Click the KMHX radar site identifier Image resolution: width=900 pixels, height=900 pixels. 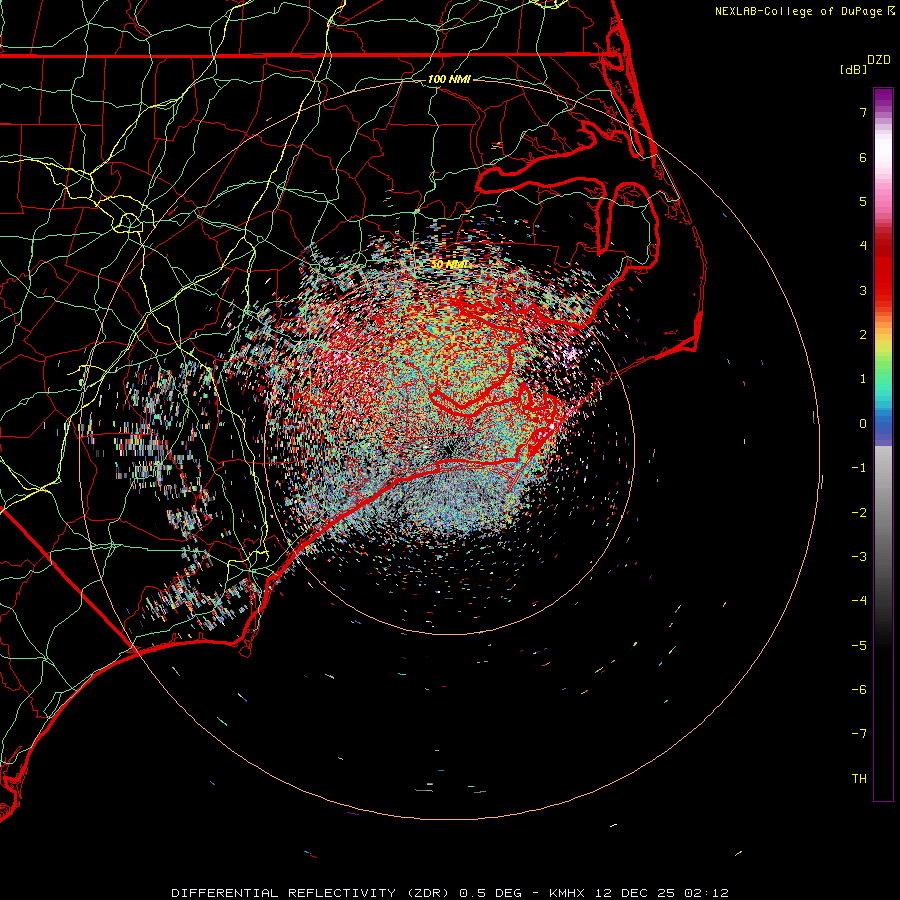click(x=567, y=893)
